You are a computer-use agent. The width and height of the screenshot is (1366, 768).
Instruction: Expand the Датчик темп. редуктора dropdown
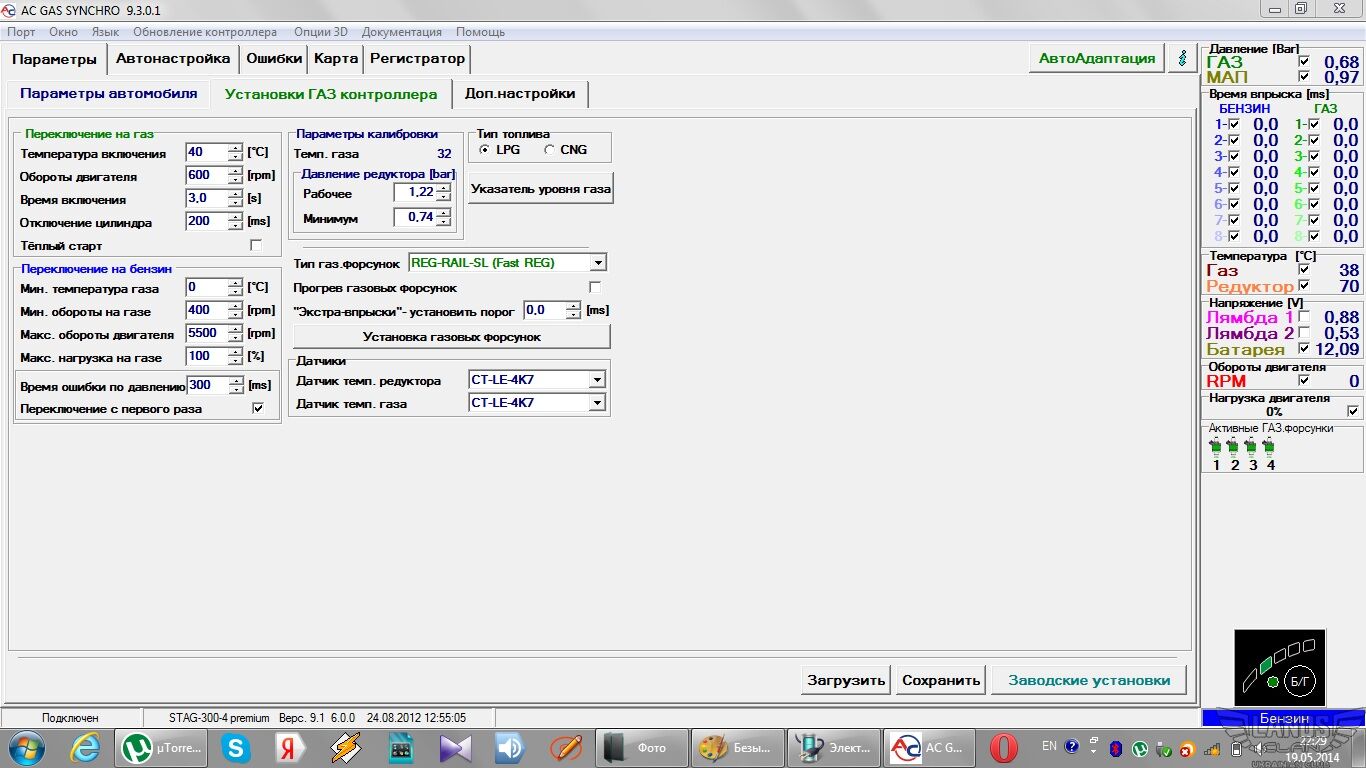[x=597, y=380]
